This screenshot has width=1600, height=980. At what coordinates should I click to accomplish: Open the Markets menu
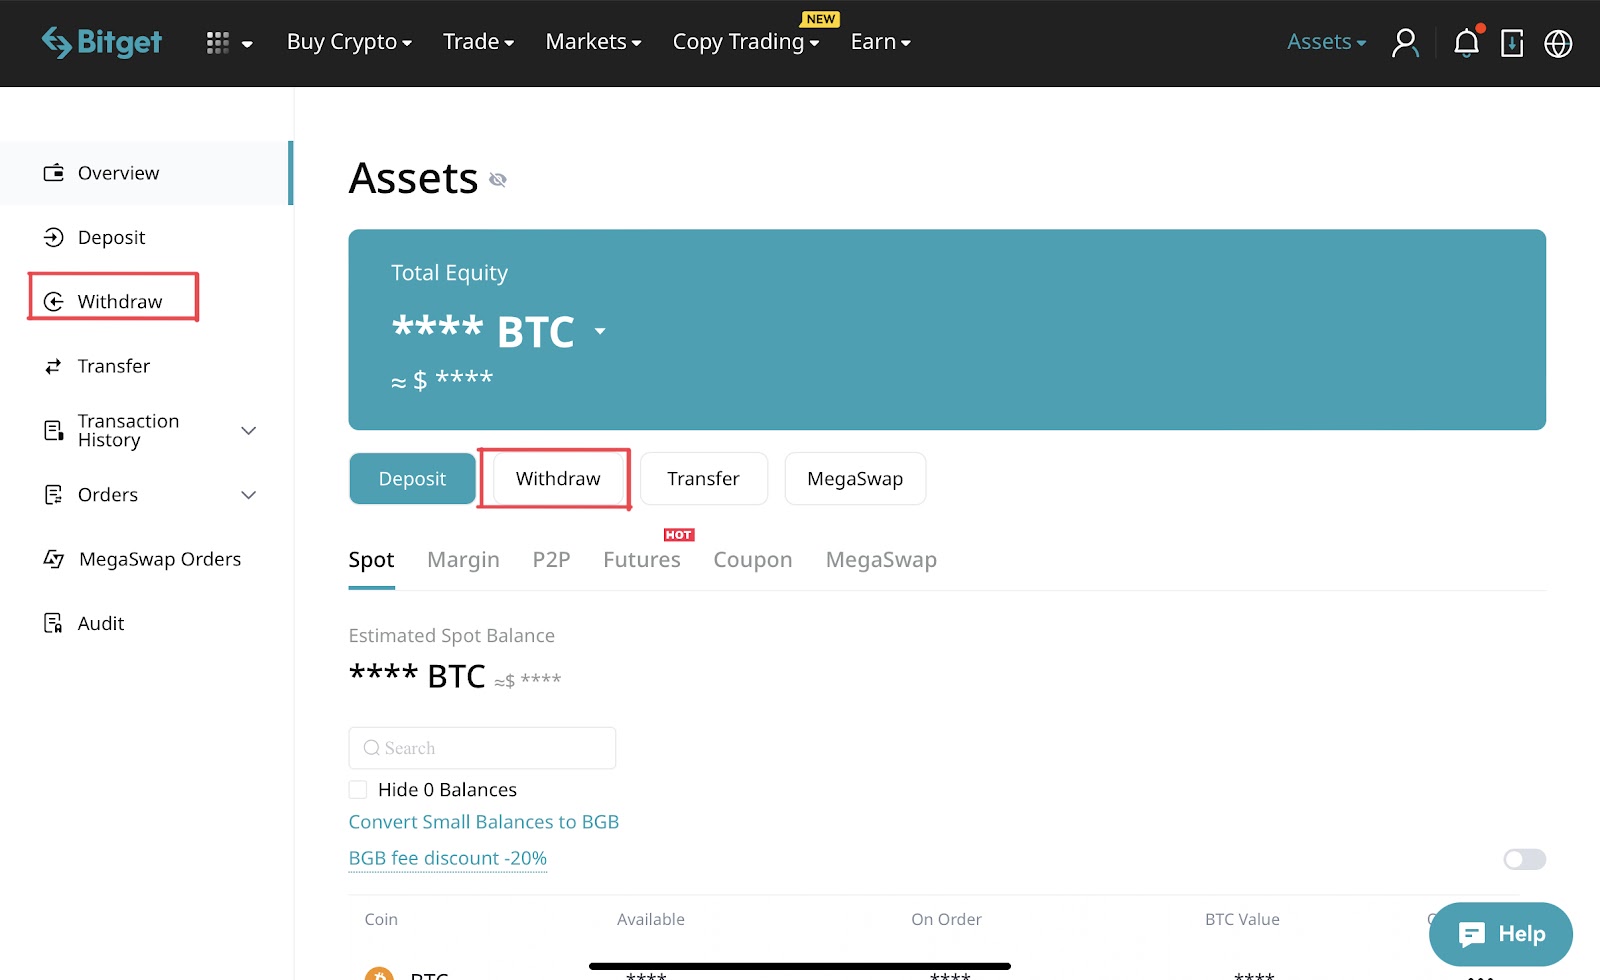click(592, 42)
